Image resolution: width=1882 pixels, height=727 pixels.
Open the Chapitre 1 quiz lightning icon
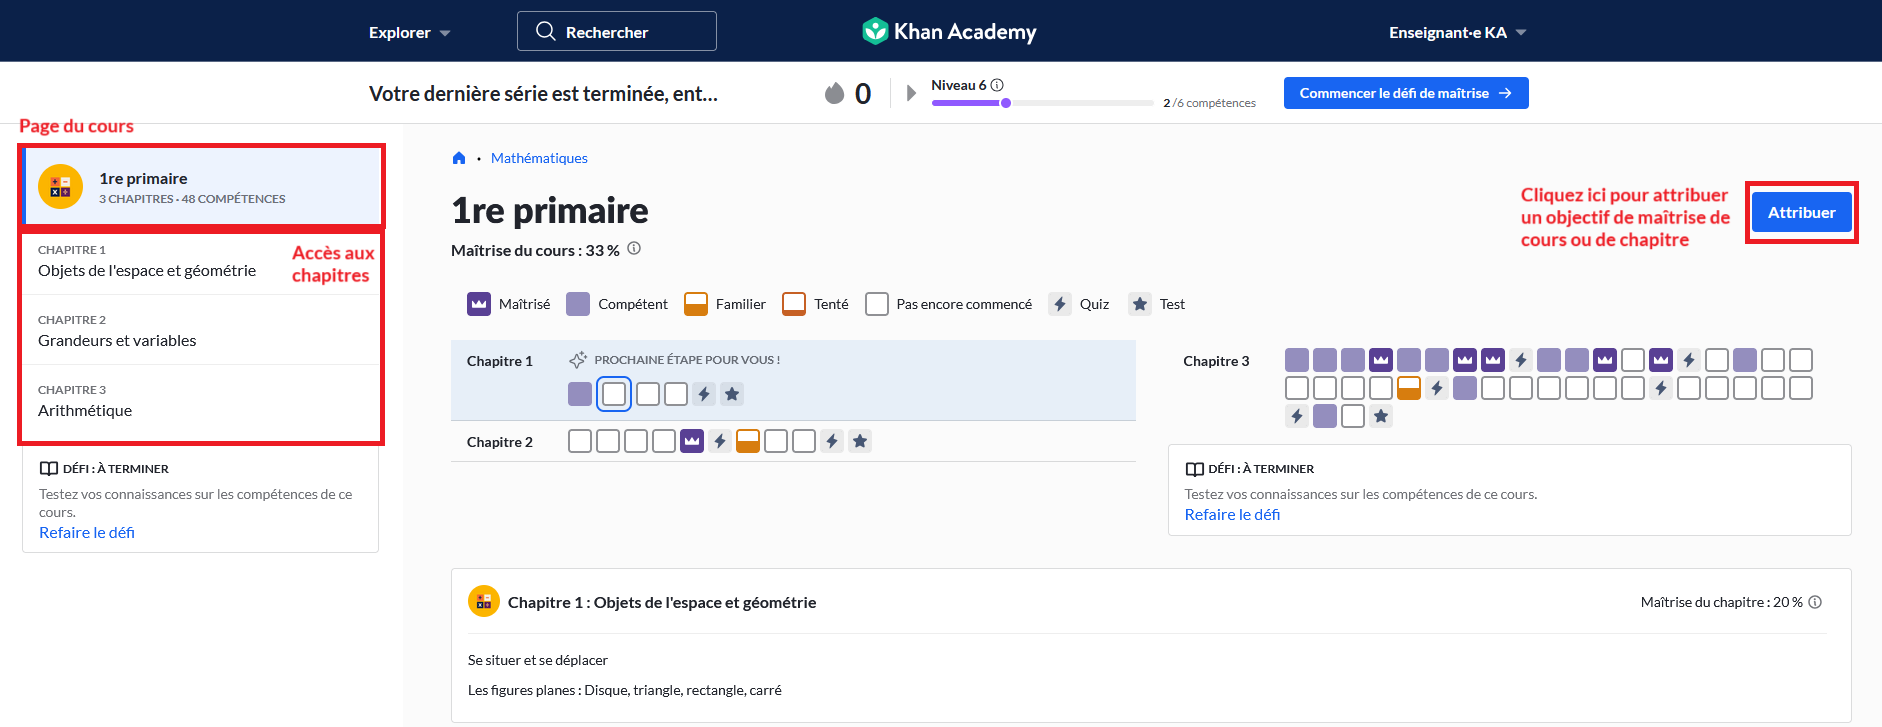(704, 394)
